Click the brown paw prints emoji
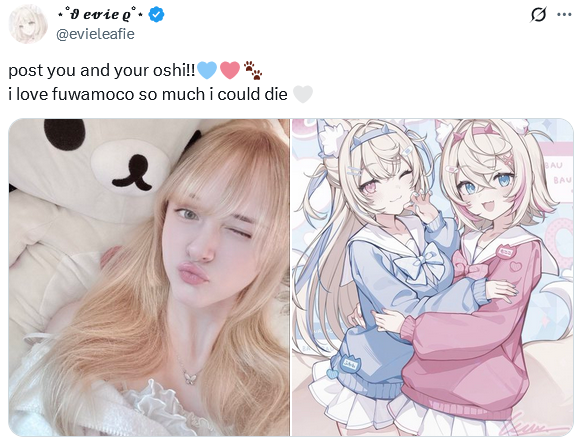Viewport: 585px width, 440px height. [253, 70]
